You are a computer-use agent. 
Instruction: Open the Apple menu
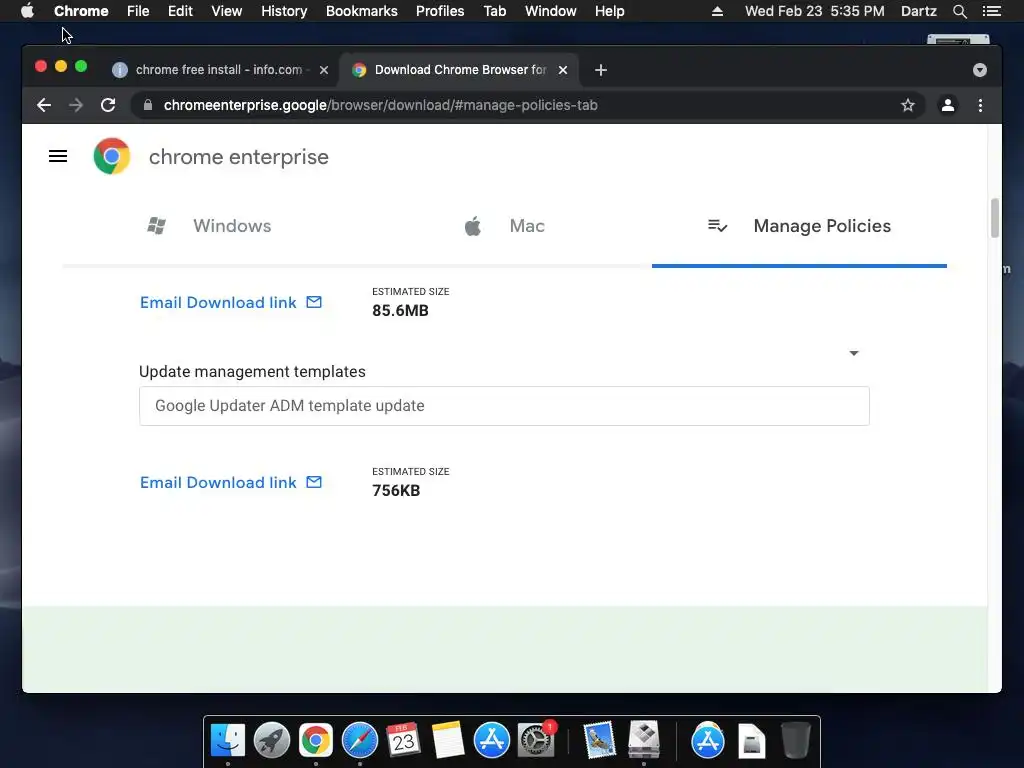[27, 11]
